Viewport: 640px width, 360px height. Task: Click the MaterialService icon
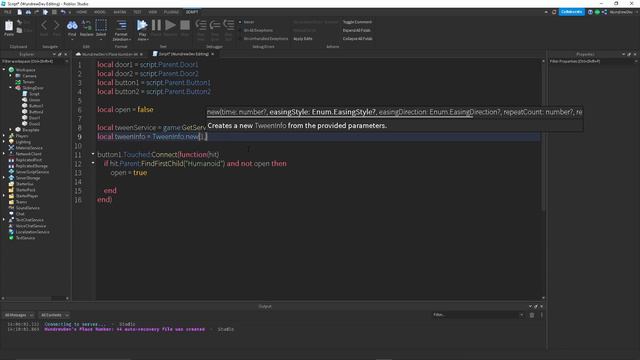click(11, 148)
